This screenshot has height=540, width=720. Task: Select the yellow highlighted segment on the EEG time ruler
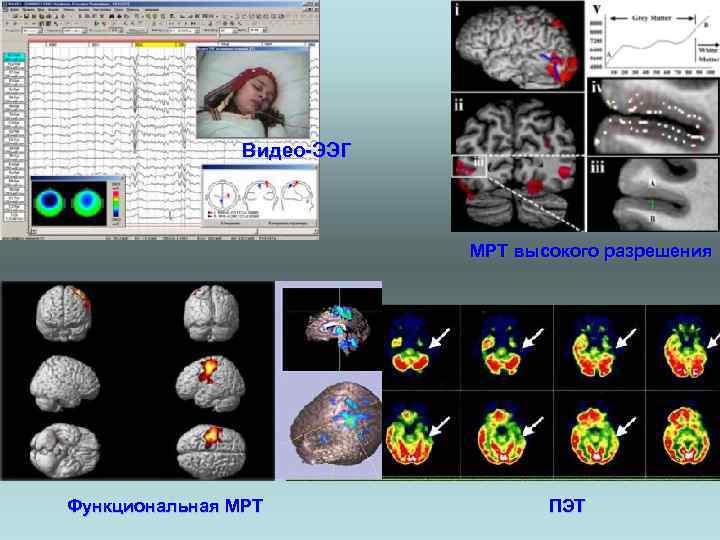159,45
